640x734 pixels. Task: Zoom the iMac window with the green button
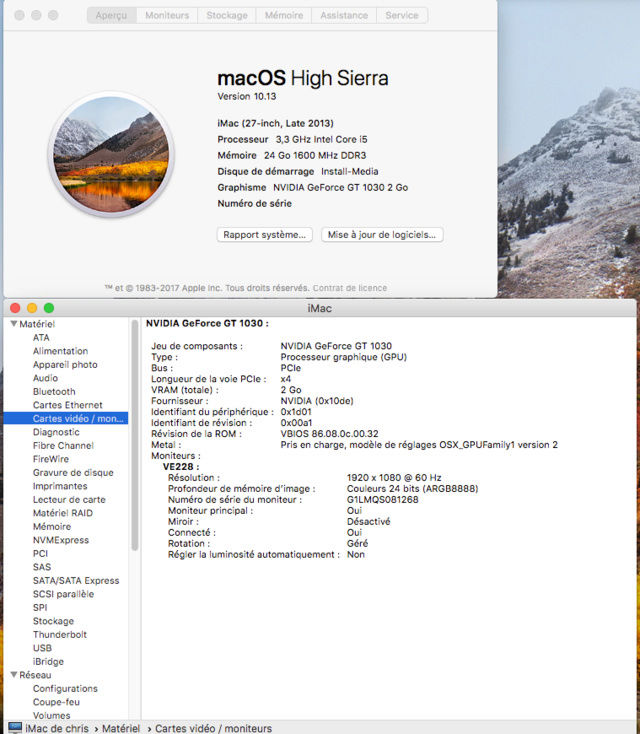tap(49, 308)
